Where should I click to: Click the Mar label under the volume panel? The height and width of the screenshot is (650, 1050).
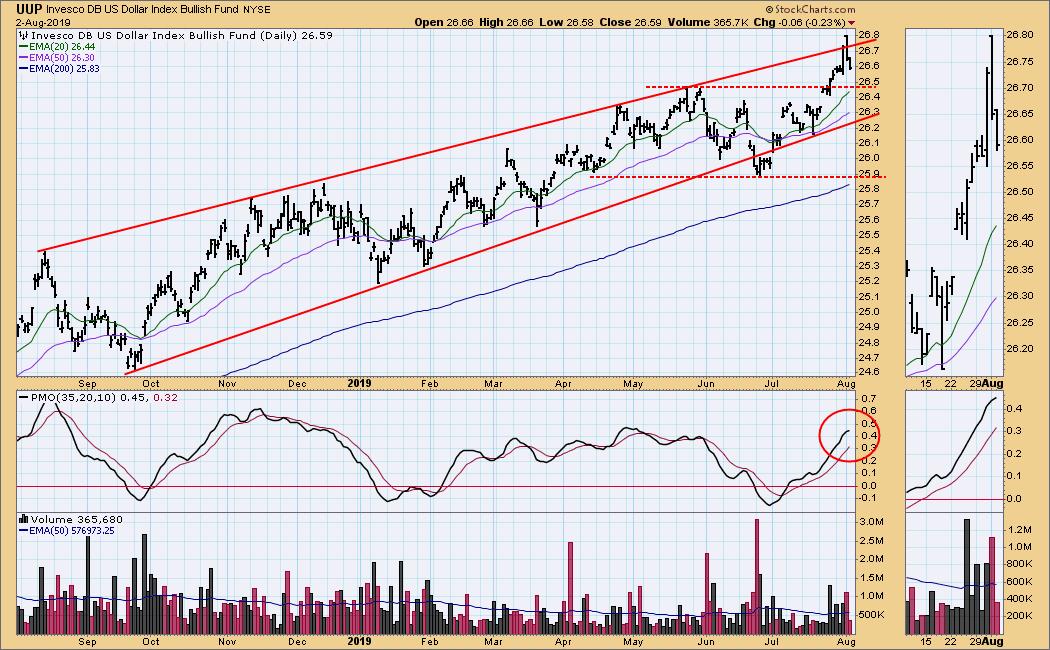tap(494, 641)
